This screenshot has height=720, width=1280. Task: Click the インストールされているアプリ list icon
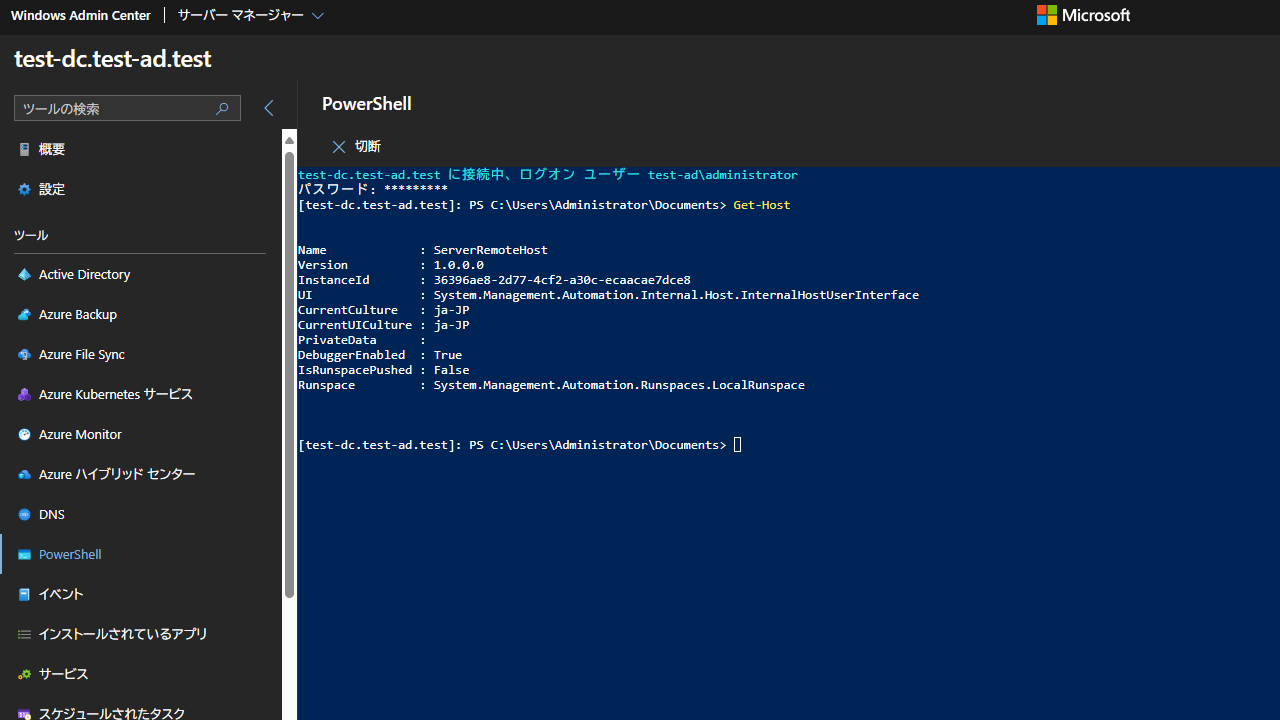click(24, 634)
